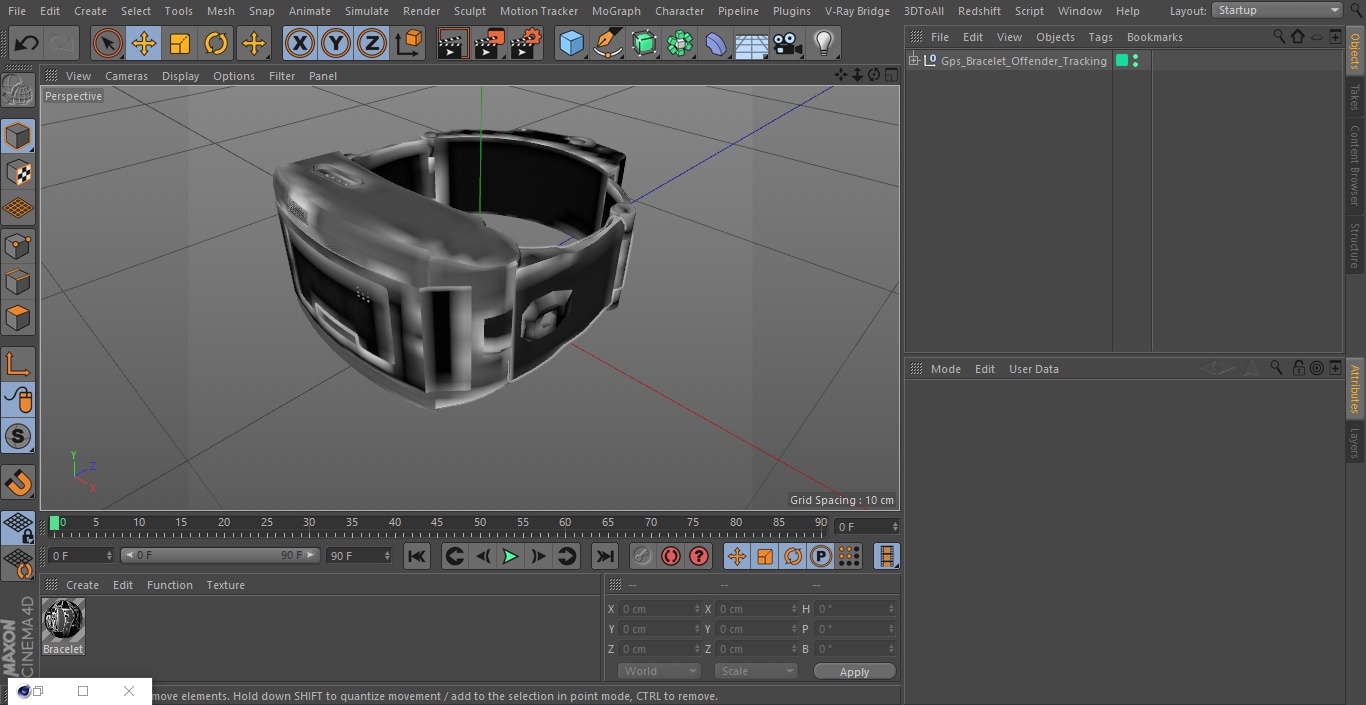1366x705 pixels.
Task: Open Edit Render Settings icon
Action: coord(526,43)
